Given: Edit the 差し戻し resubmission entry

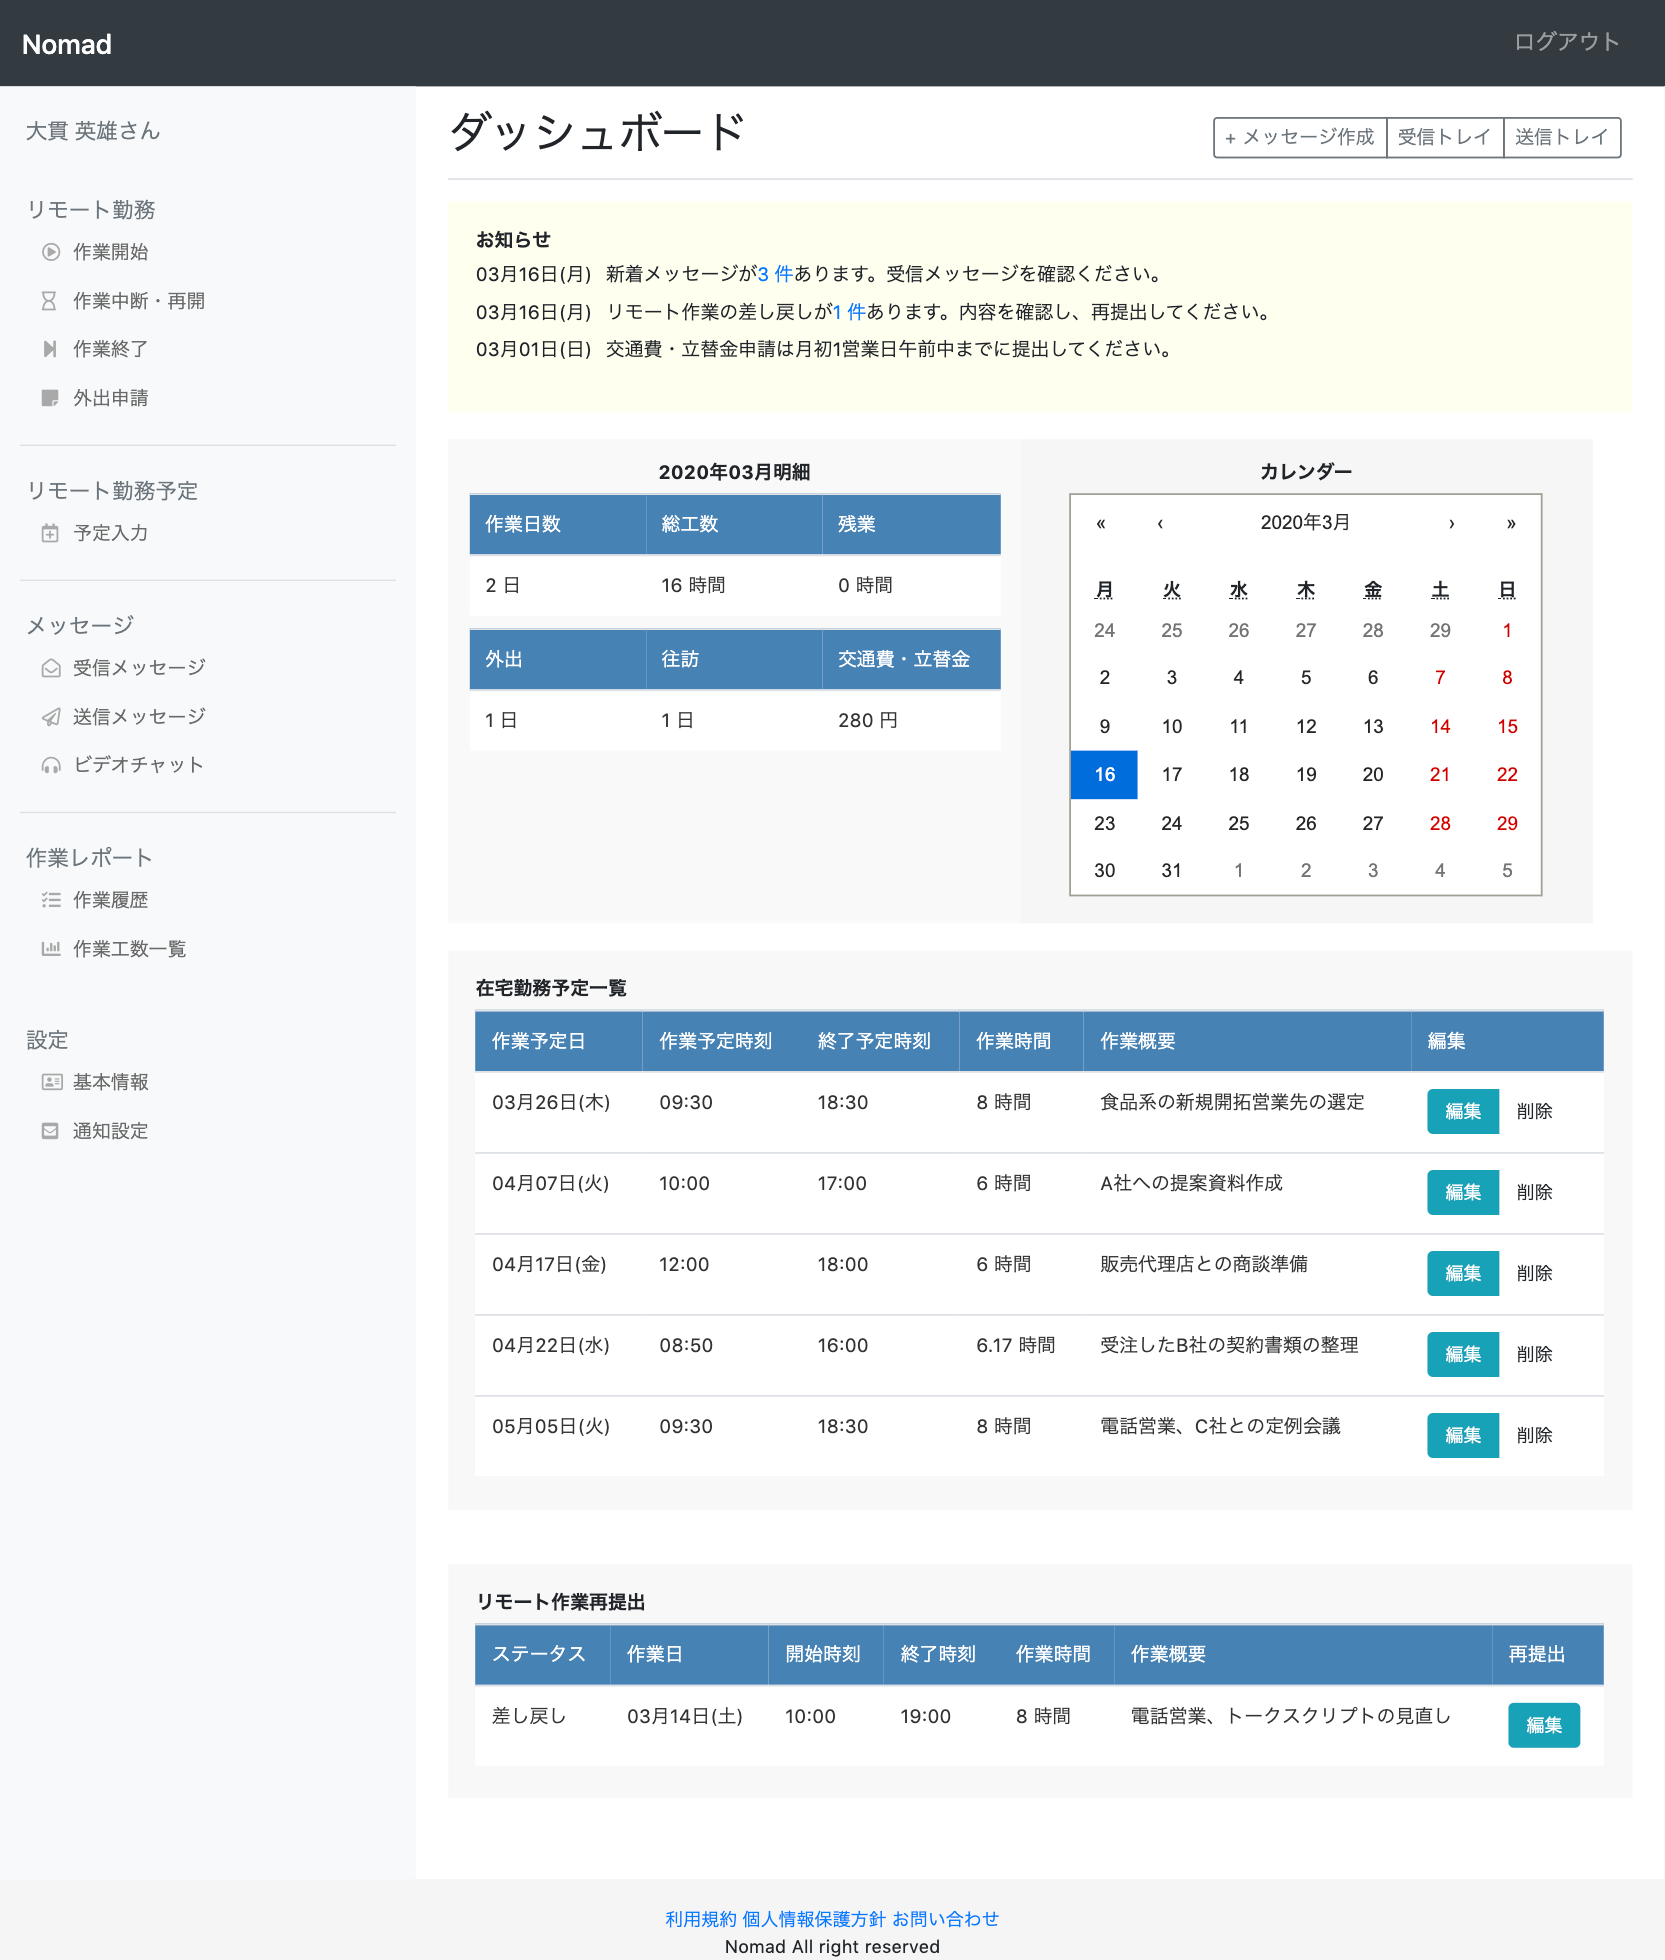Looking at the screenshot, I should tap(1544, 1725).
